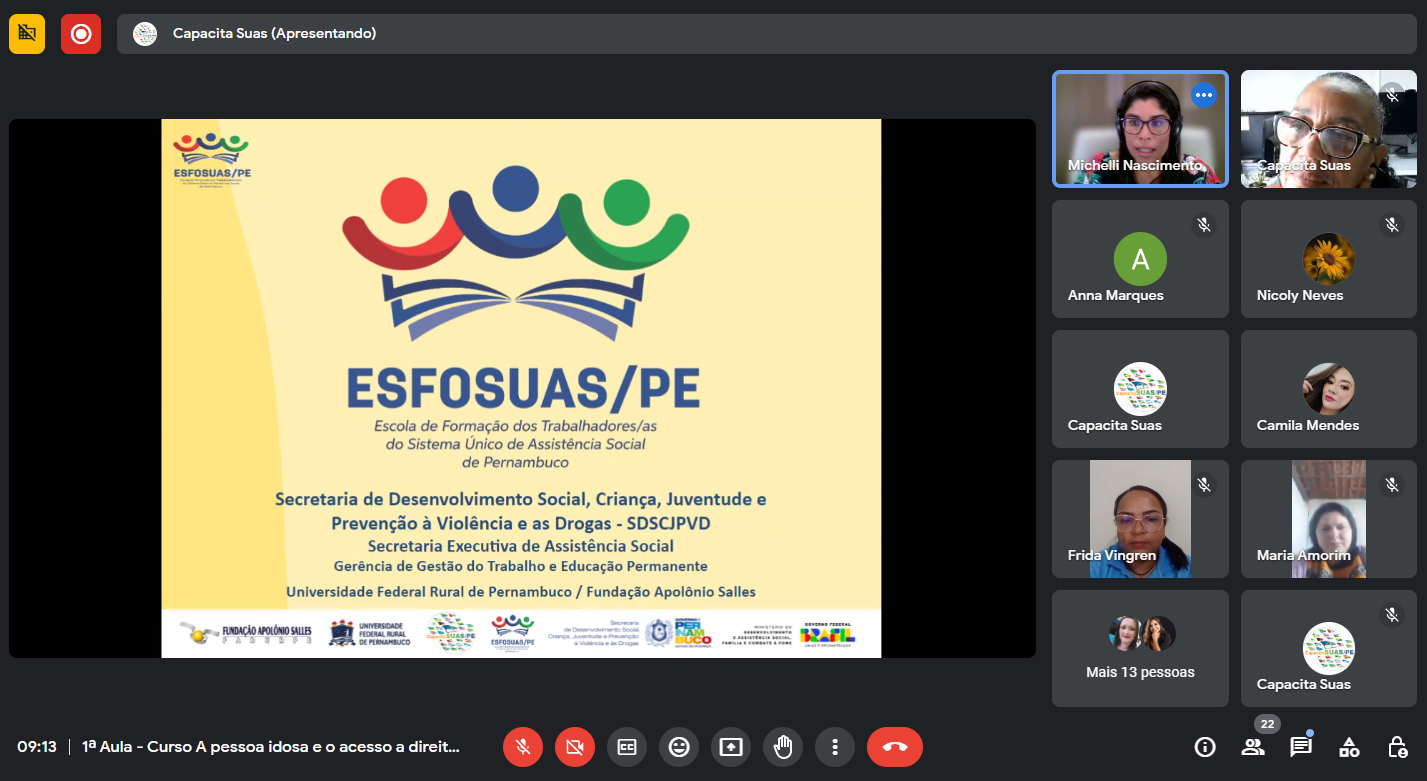This screenshot has width=1427, height=781.
Task: Click the yellow icon at top left
Action: [x=27, y=34]
